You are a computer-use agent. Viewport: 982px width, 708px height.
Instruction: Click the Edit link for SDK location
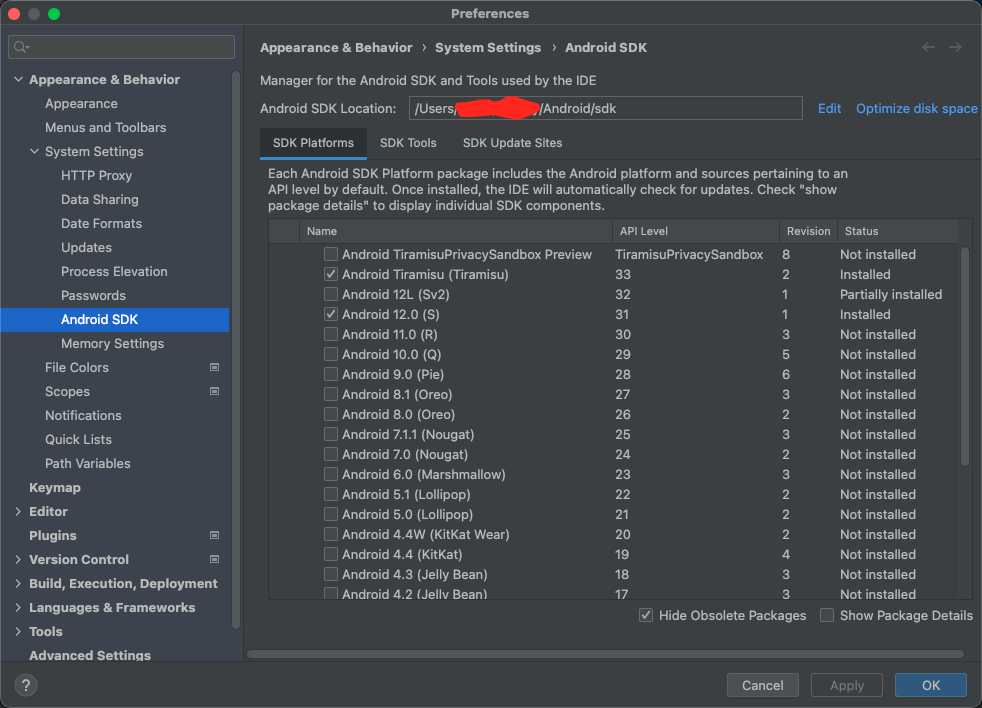pos(829,108)
